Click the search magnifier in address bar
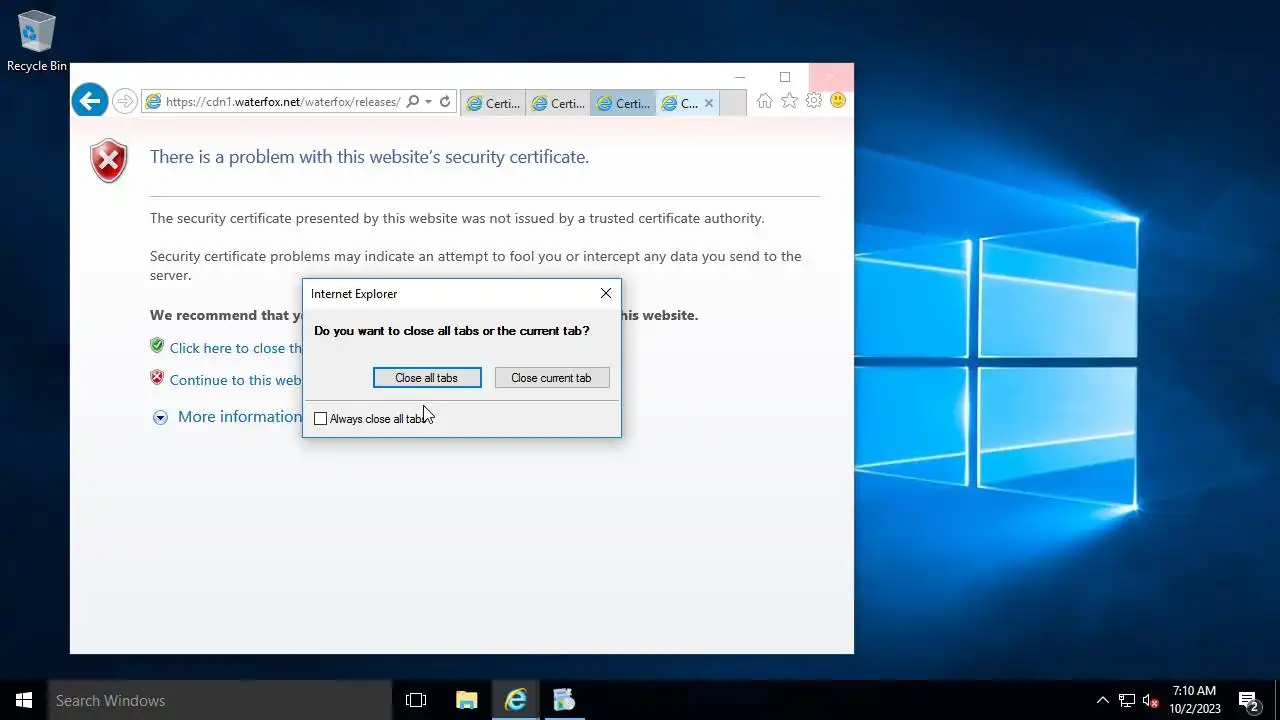Image resolution: width=1280 pixels, height=720 pixels. pyautogui.click(x=412, y=102)
